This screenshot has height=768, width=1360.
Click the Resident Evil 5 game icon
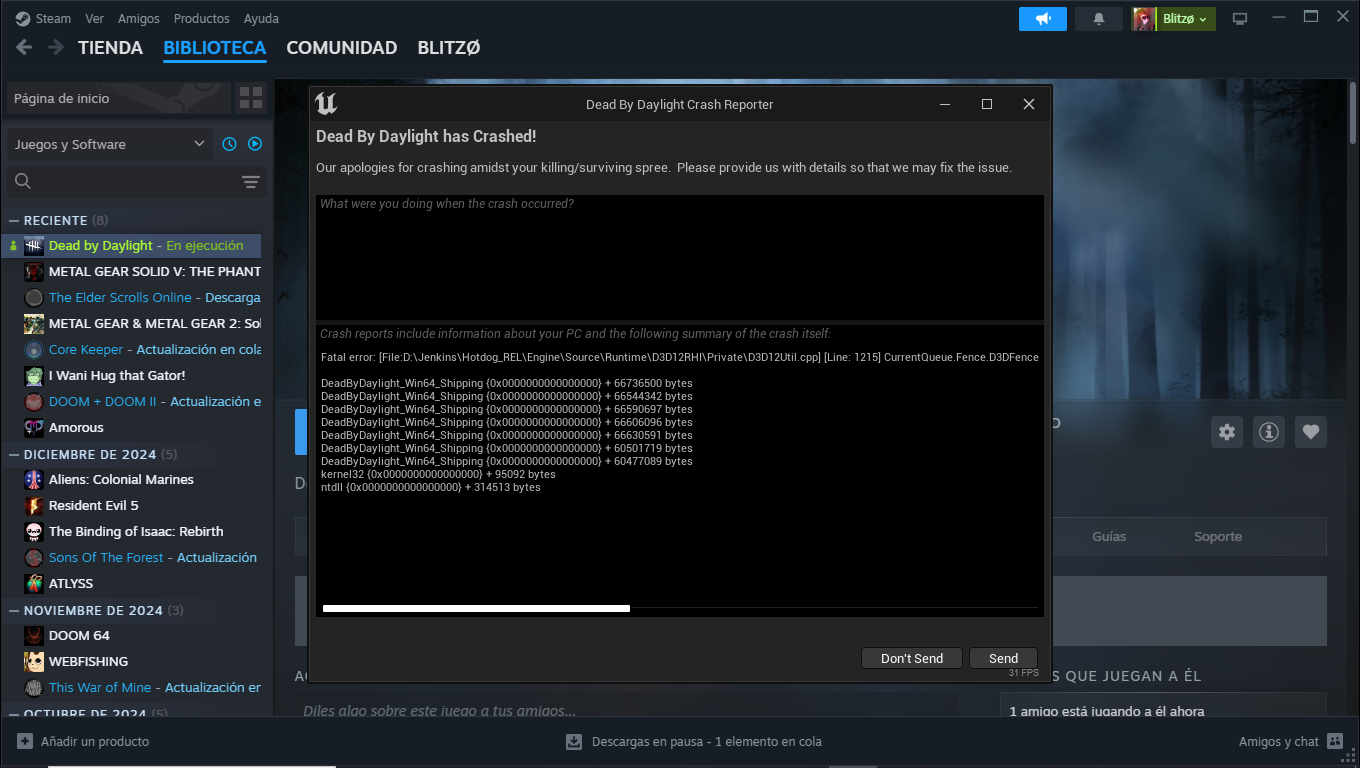click(34, 505)
